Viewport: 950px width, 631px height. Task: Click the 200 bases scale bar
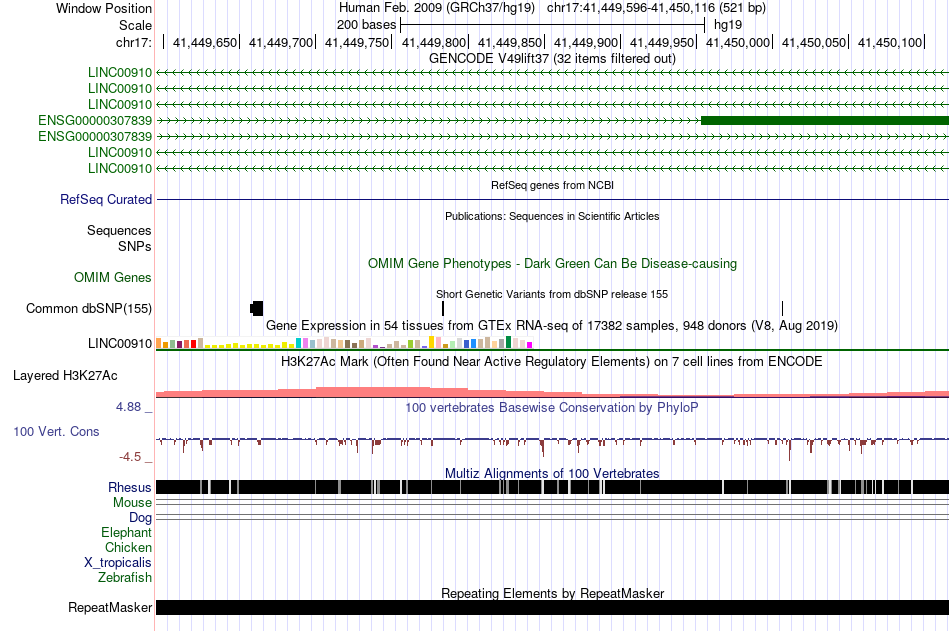point(552,25)
